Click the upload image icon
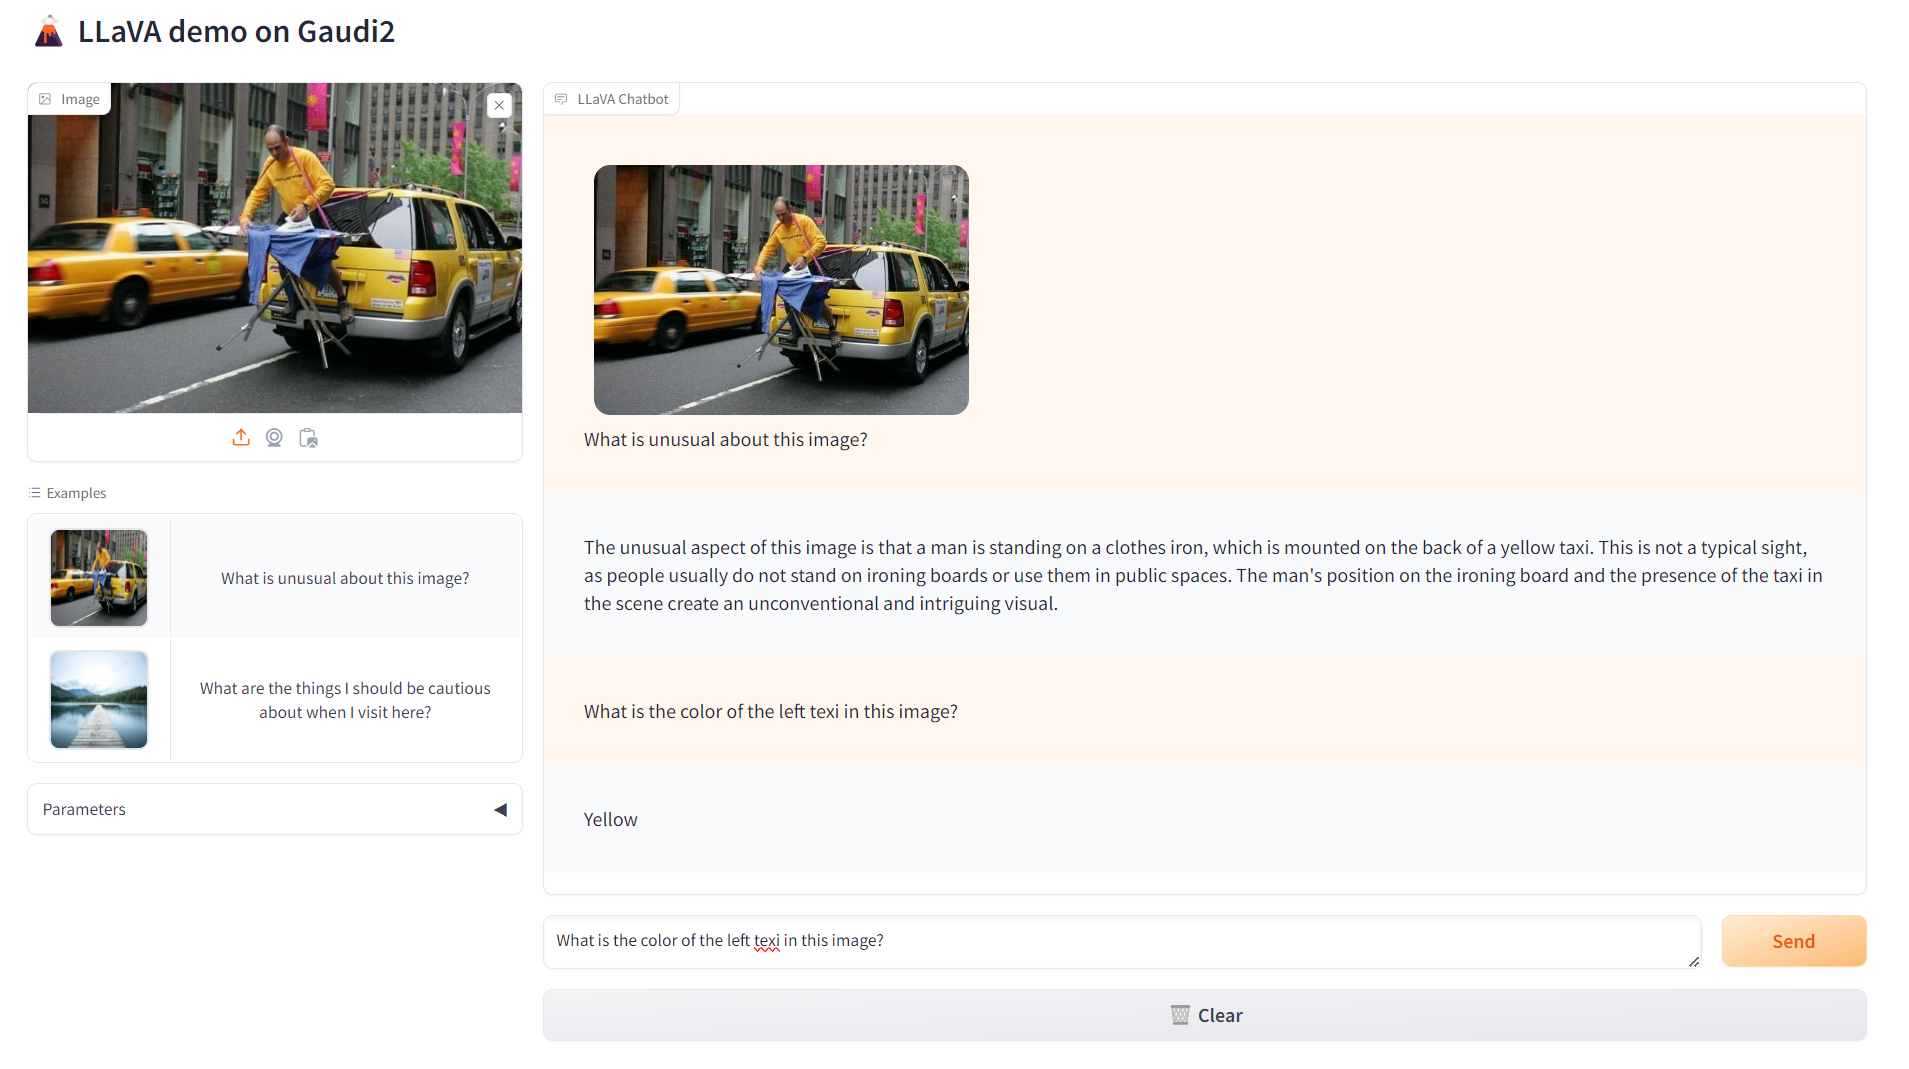The height and width of the screenshot is (1069, 1909). pos(241,438)
